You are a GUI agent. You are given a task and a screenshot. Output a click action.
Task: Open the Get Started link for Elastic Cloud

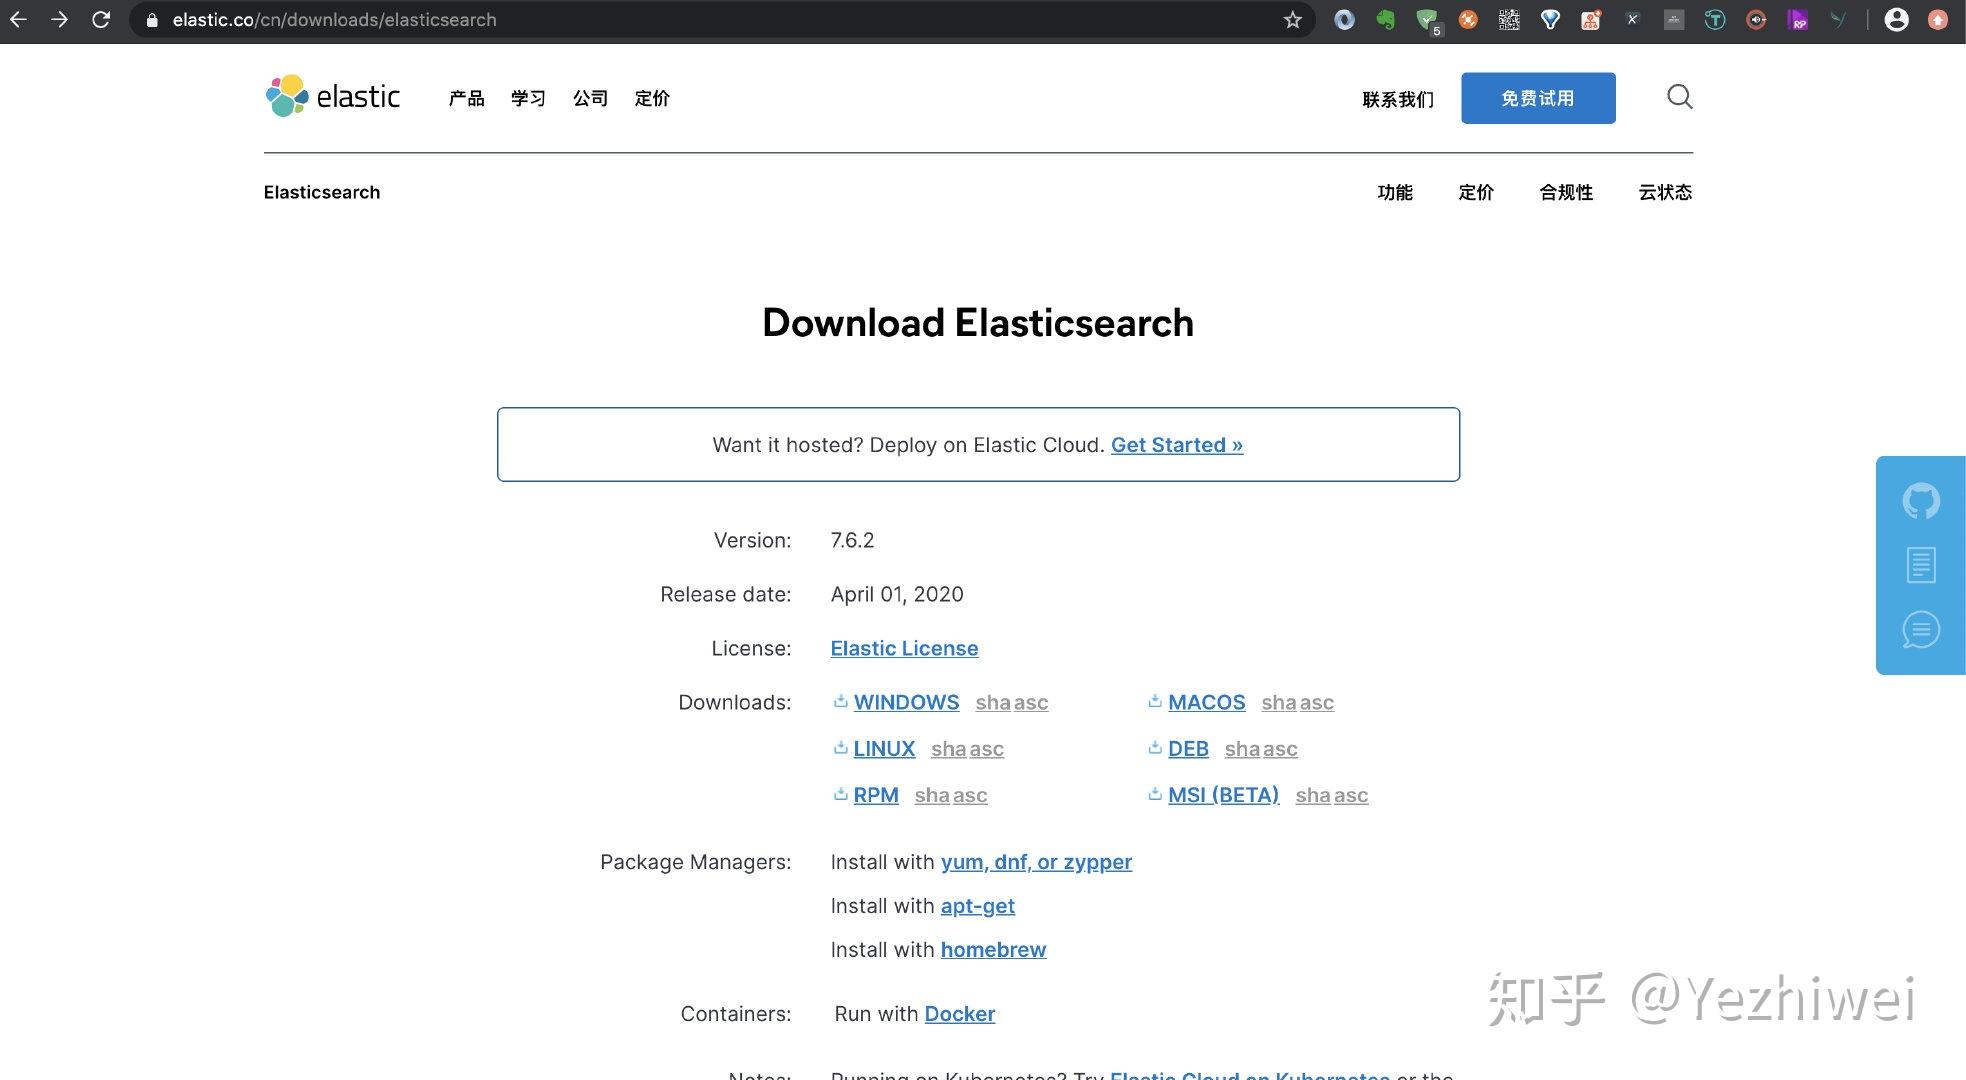[1177, 444]
